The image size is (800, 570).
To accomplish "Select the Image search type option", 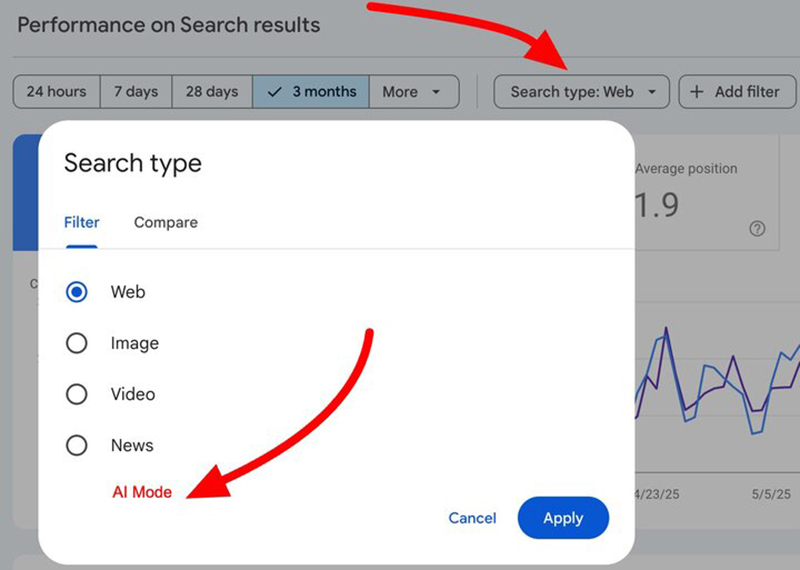I will 77,343.
